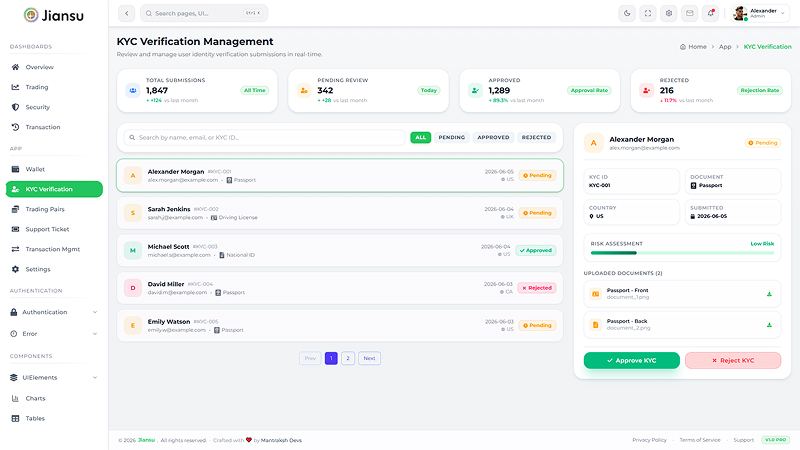Select REJECTED filter tab
Viewport: 800px width, 450px height.
click(536, 137)
